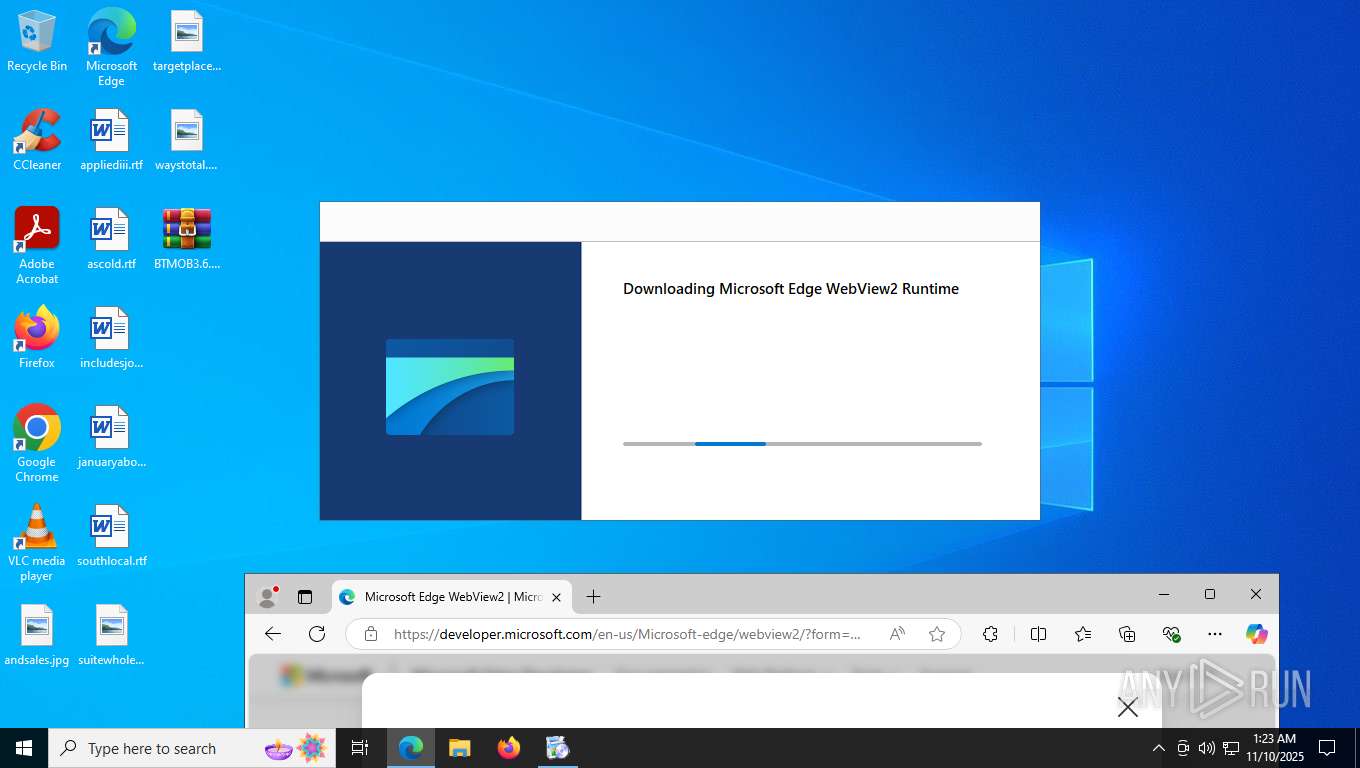Click the WebView2 installer logo image
1360x768 pixels.
450,387
